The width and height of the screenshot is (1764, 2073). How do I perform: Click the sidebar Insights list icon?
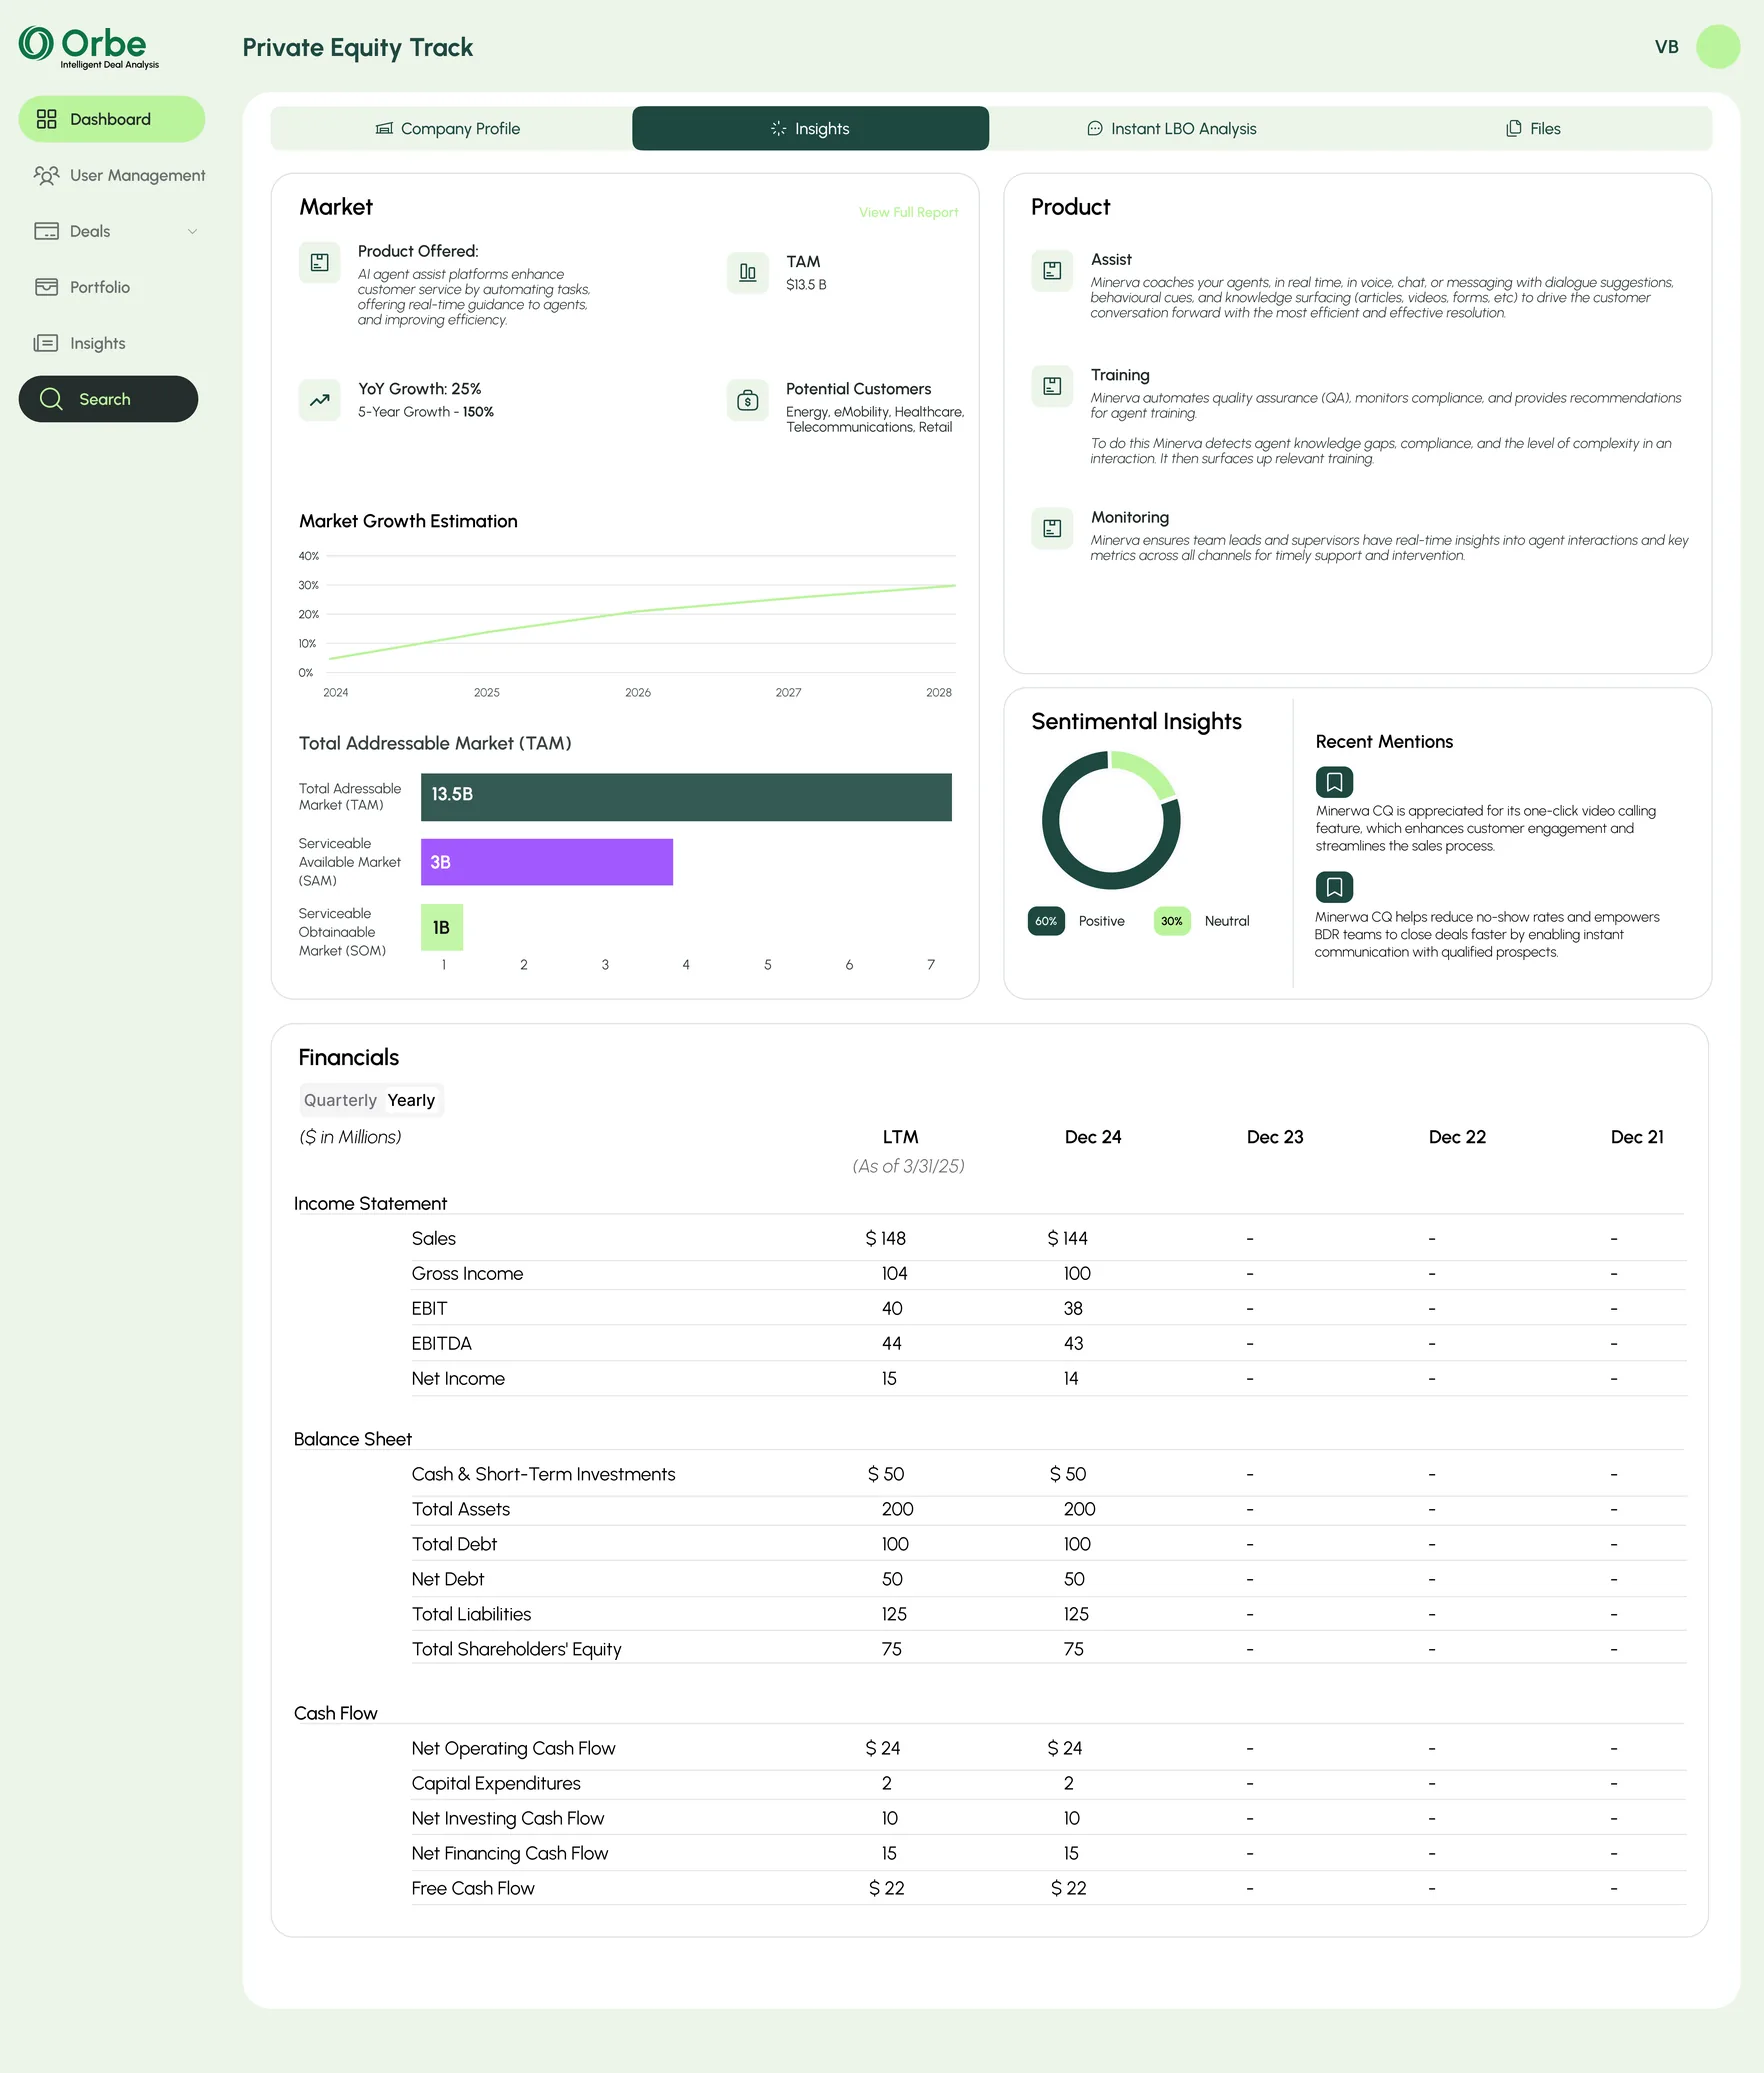[46, 343]
